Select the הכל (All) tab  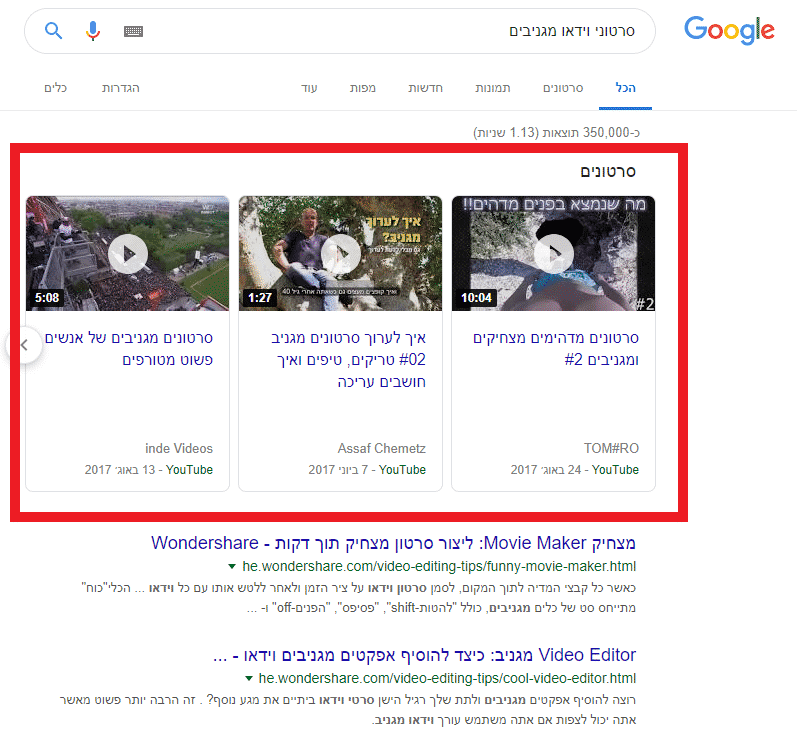(x=625, y=88)
